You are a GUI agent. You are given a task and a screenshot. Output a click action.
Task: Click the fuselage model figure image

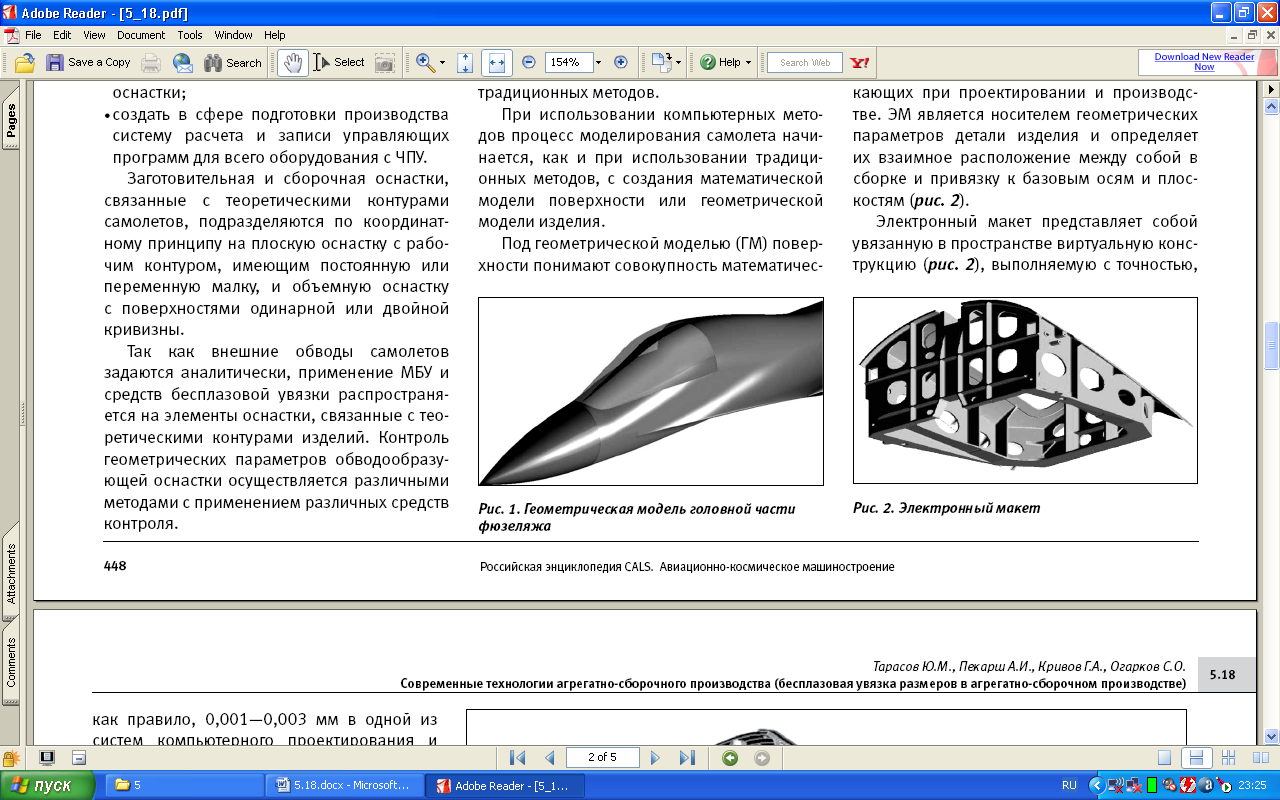[651, 391]
